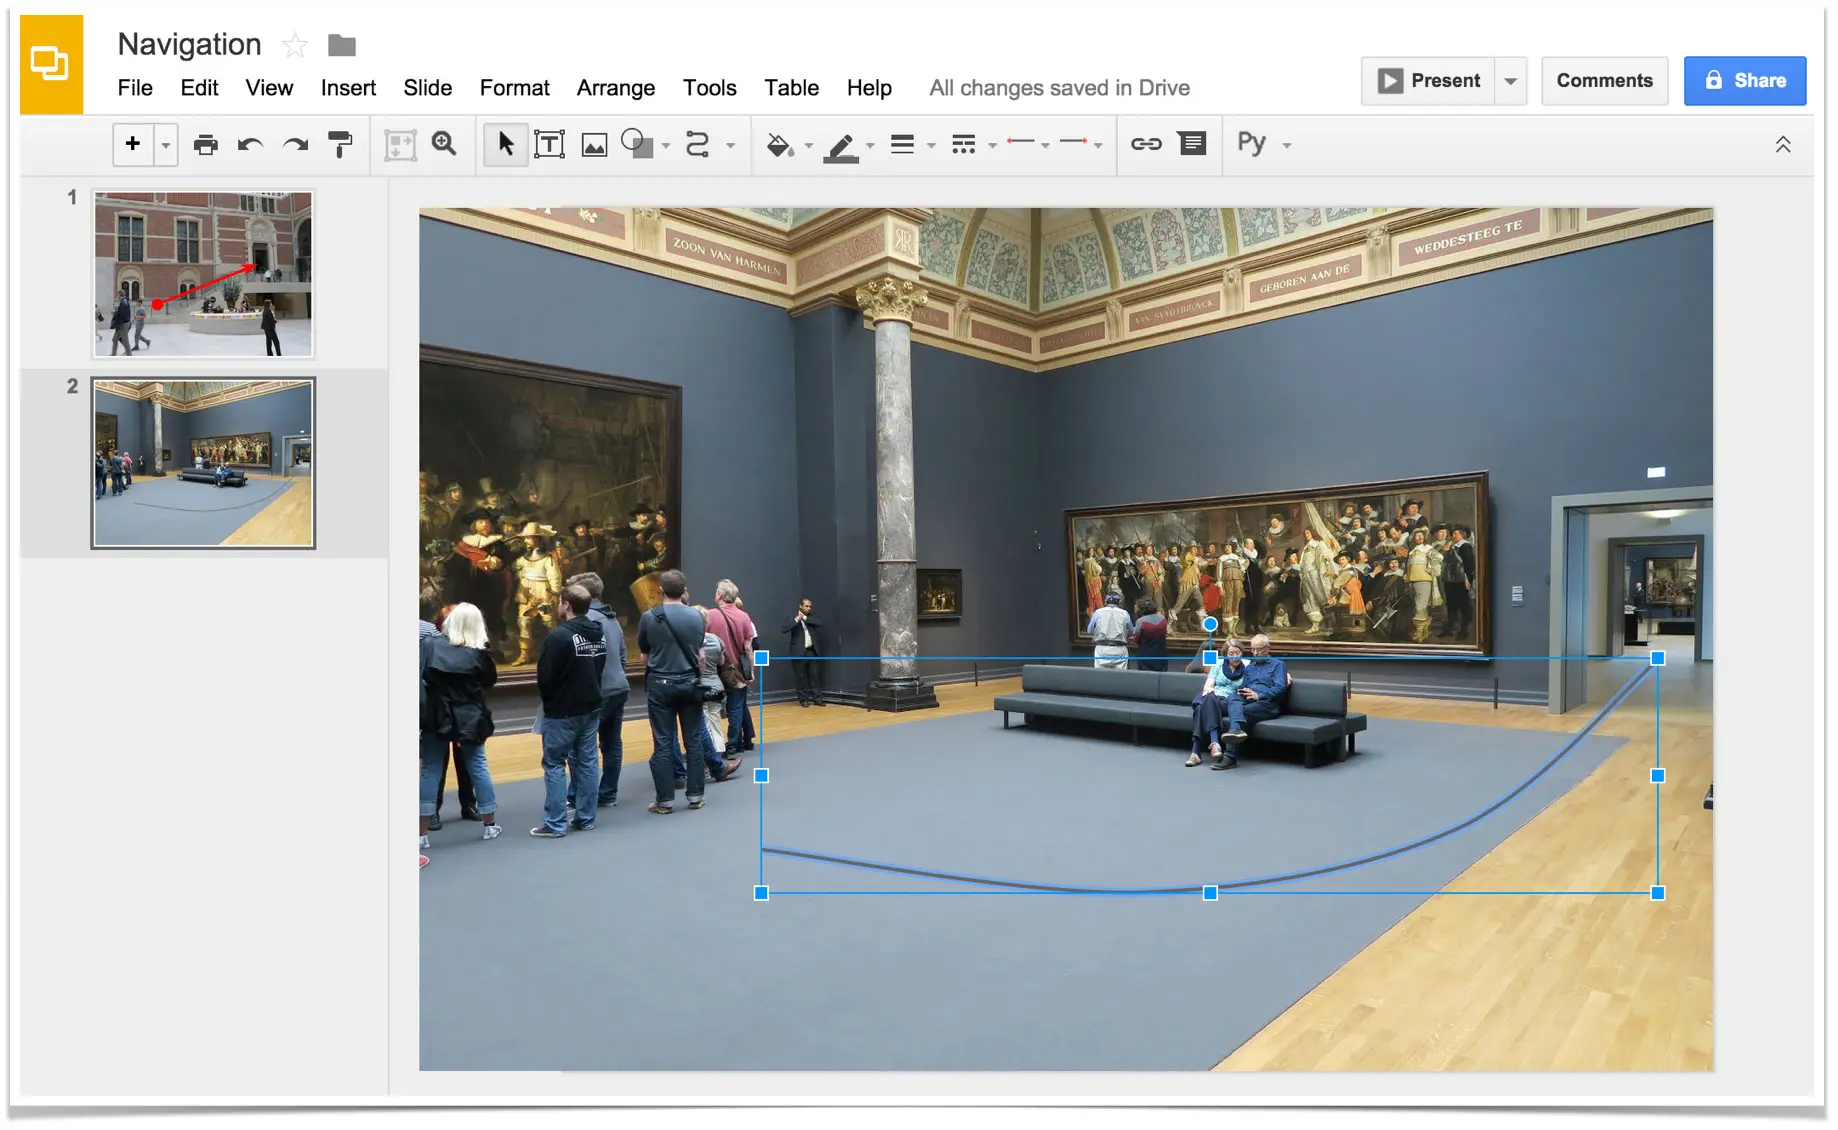Expand the line type dropdown
Image resolution: width=1838 pixels, height=1130 pixels.
tap(731, 146)
